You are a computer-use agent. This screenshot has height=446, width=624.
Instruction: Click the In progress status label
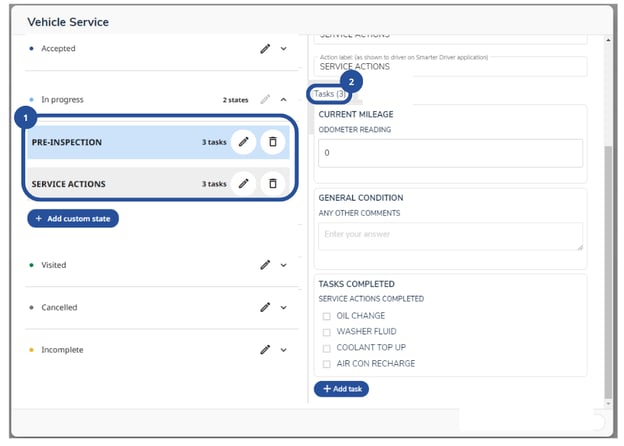(62, 99)
